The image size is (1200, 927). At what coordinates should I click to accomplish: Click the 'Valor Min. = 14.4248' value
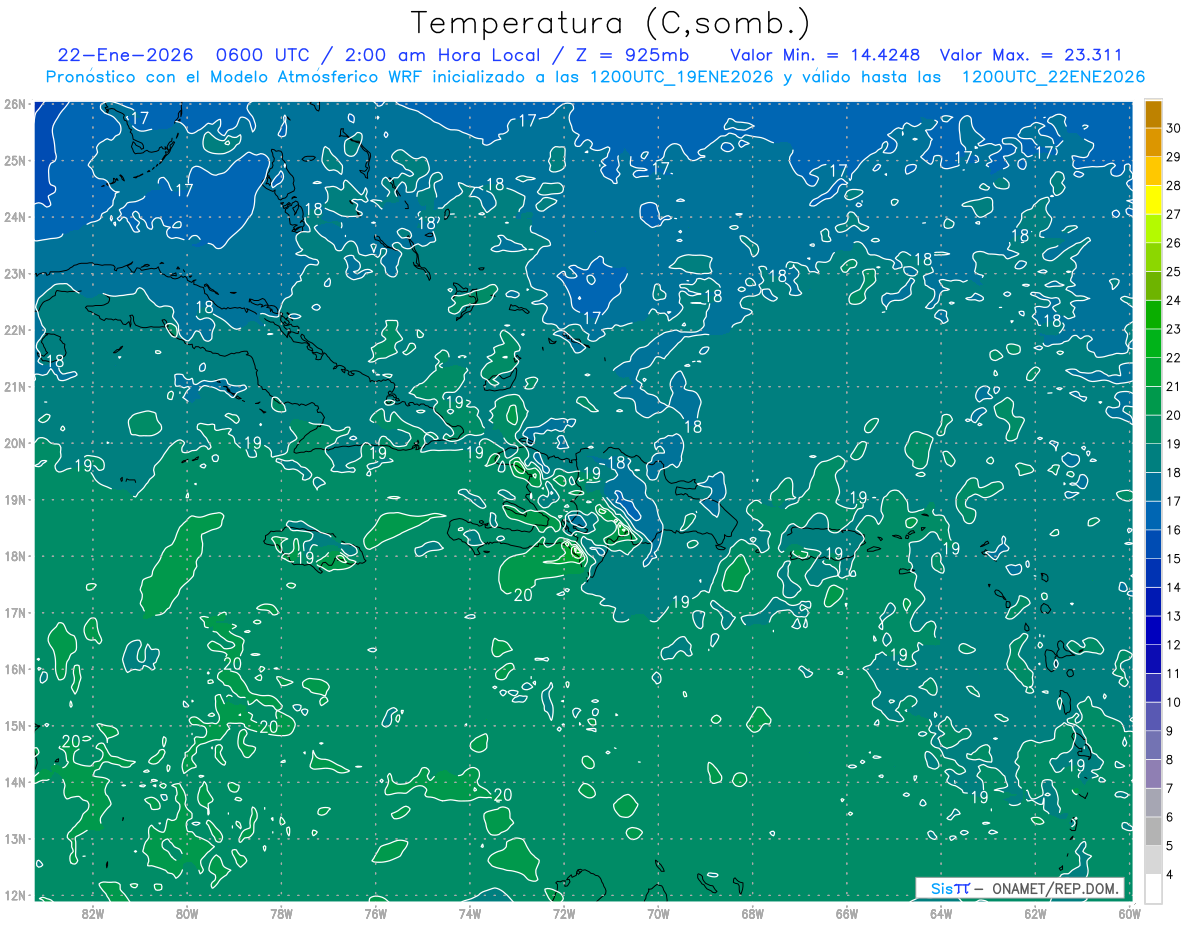826,55
